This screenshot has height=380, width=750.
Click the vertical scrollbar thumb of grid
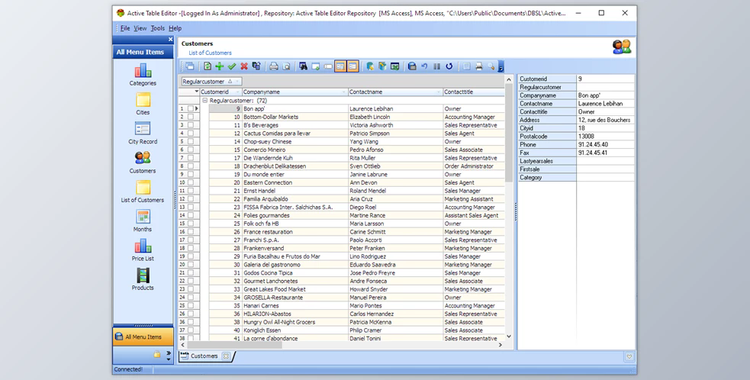click(508, 133)
